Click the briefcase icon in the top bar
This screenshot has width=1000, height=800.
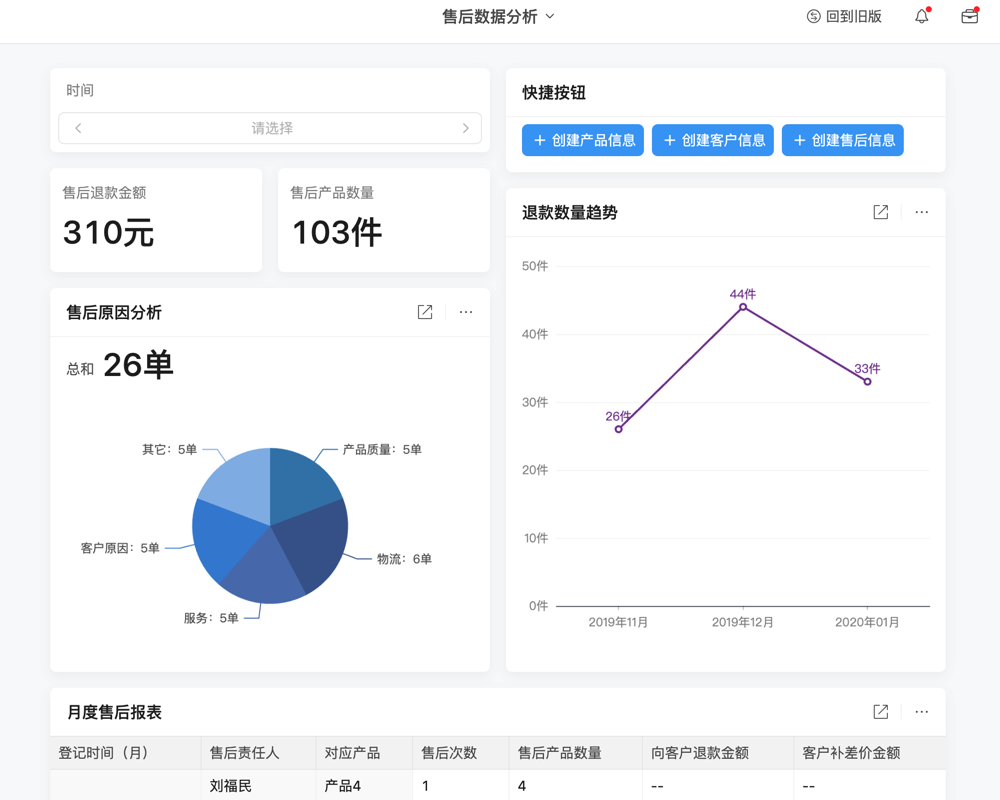(968, 16)
